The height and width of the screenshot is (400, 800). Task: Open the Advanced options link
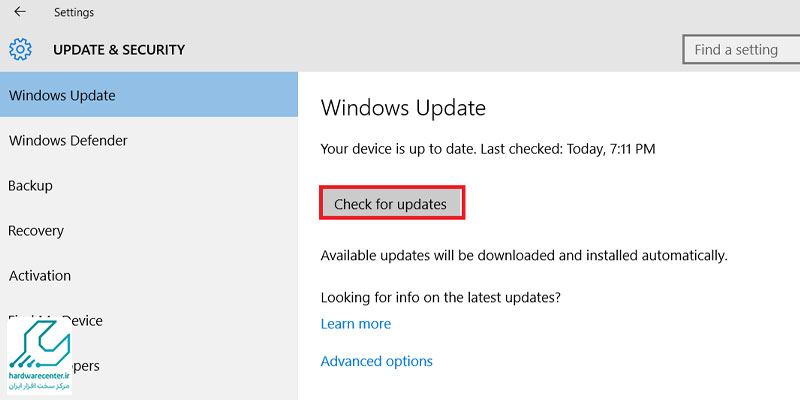click(x=377, y=361)
